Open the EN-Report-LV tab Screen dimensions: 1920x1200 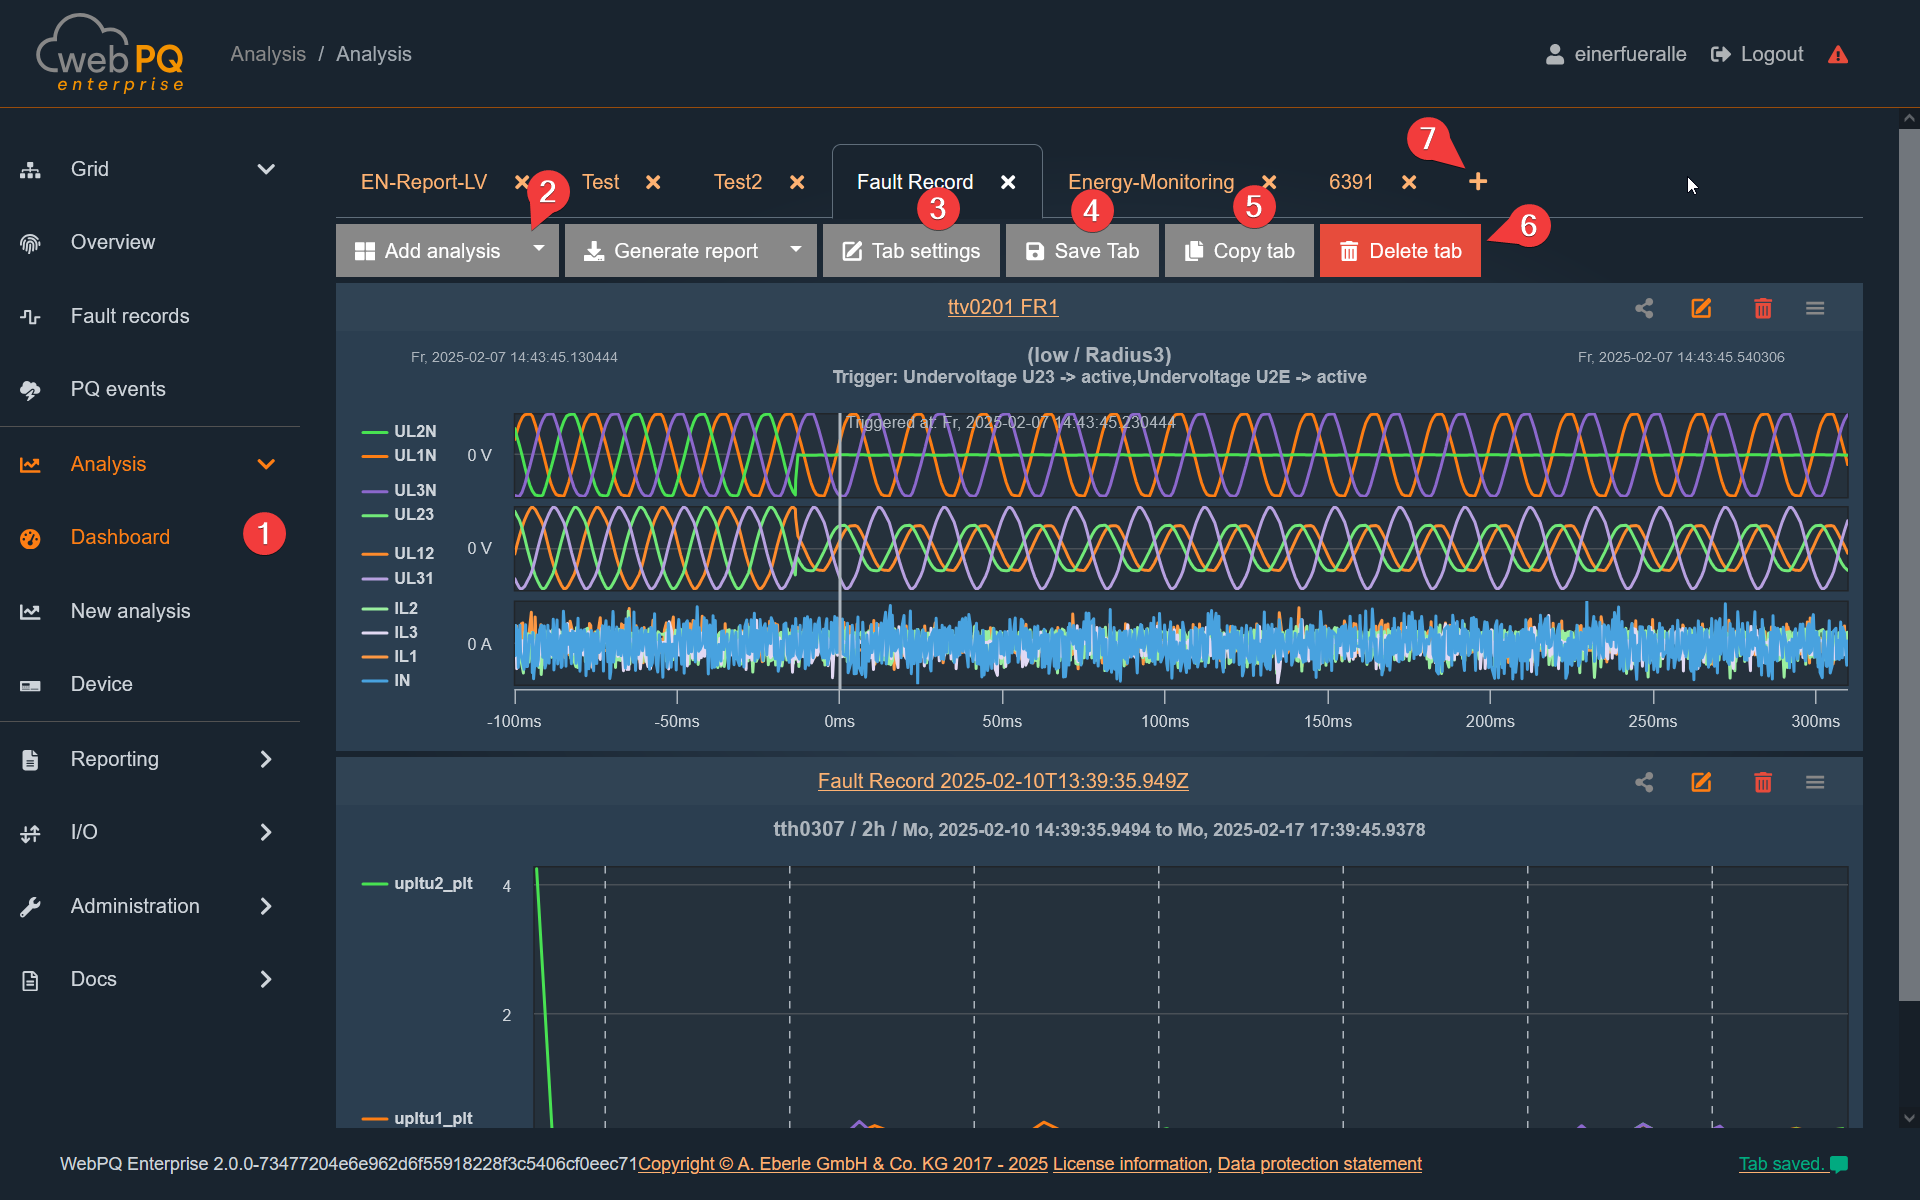click(424, 182)
